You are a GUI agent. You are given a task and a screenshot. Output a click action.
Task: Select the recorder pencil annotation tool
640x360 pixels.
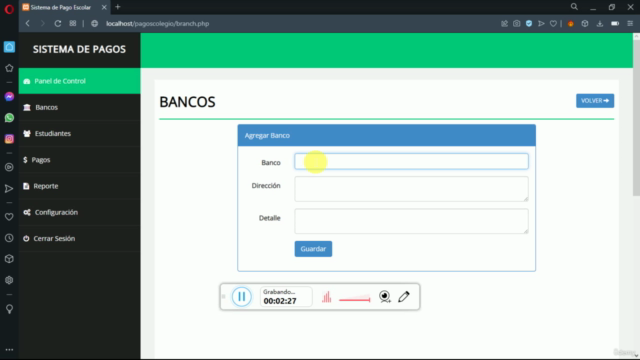[404, 296]
